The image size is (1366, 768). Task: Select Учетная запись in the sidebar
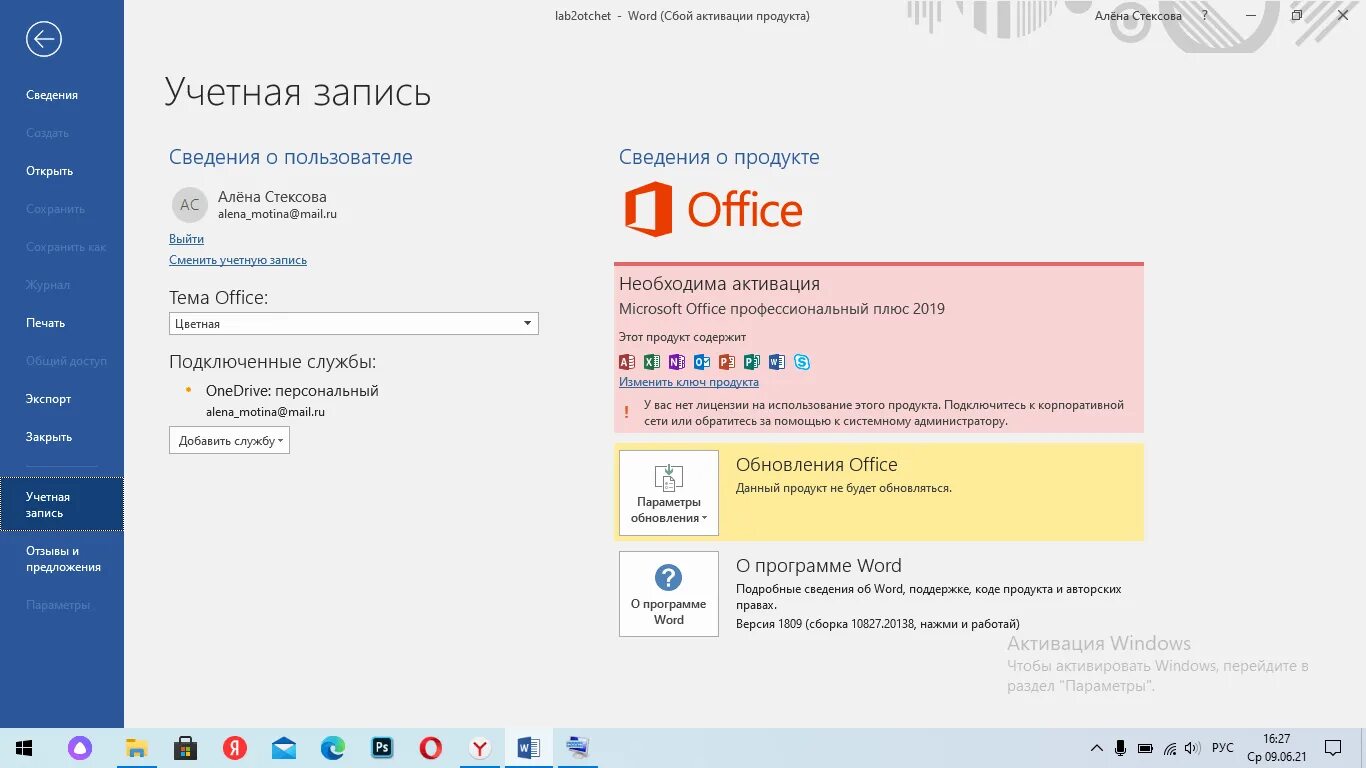(62, 504)
